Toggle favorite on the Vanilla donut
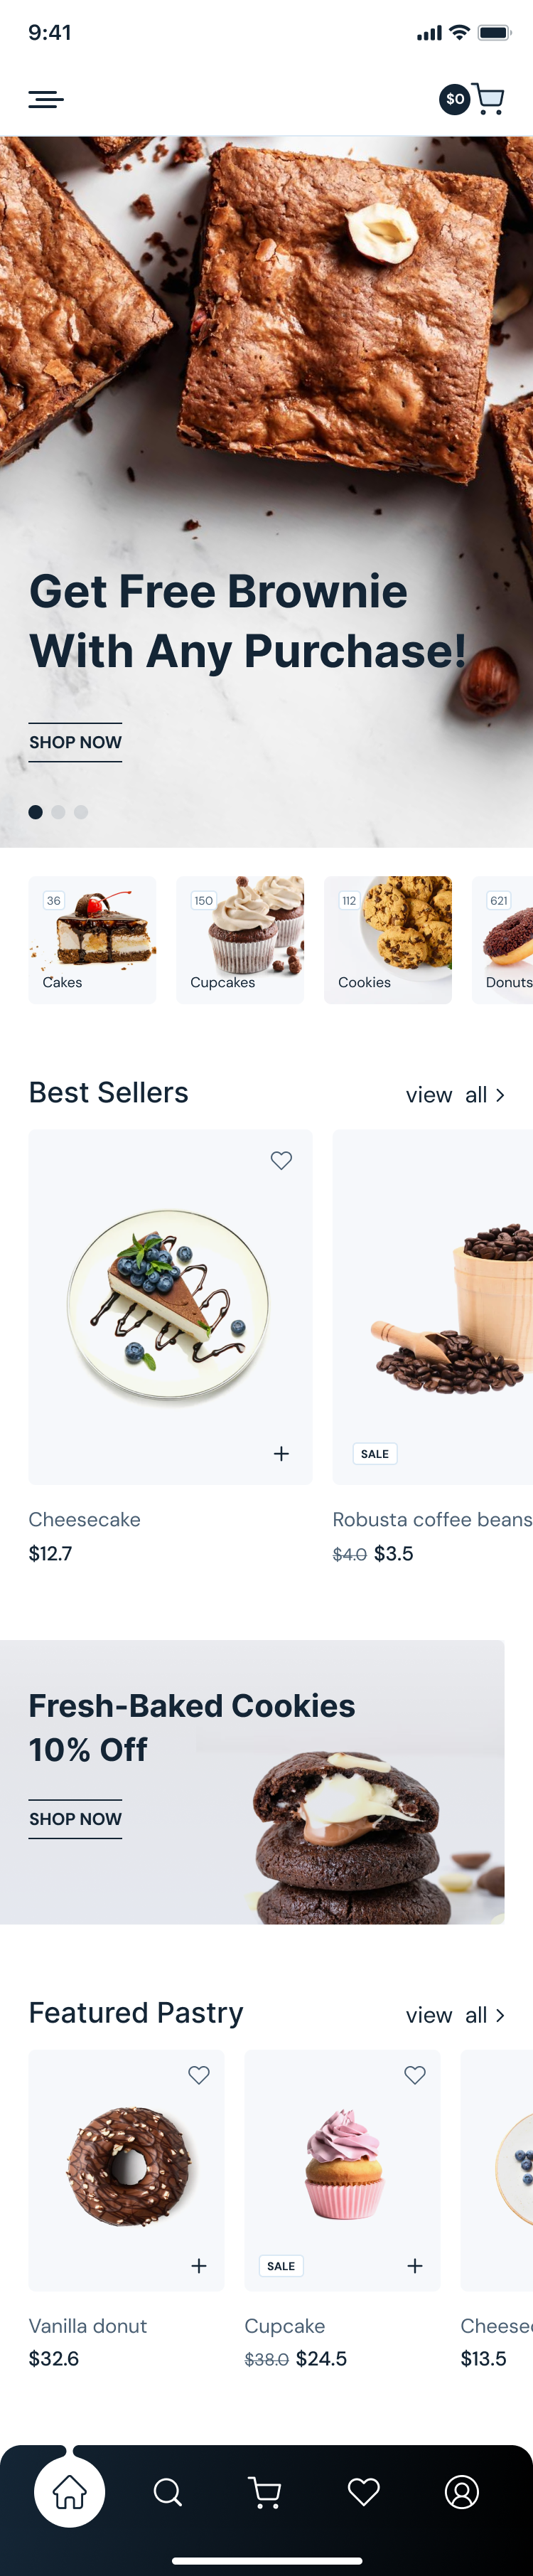 pyautogui.click(x=199, y=2075)
